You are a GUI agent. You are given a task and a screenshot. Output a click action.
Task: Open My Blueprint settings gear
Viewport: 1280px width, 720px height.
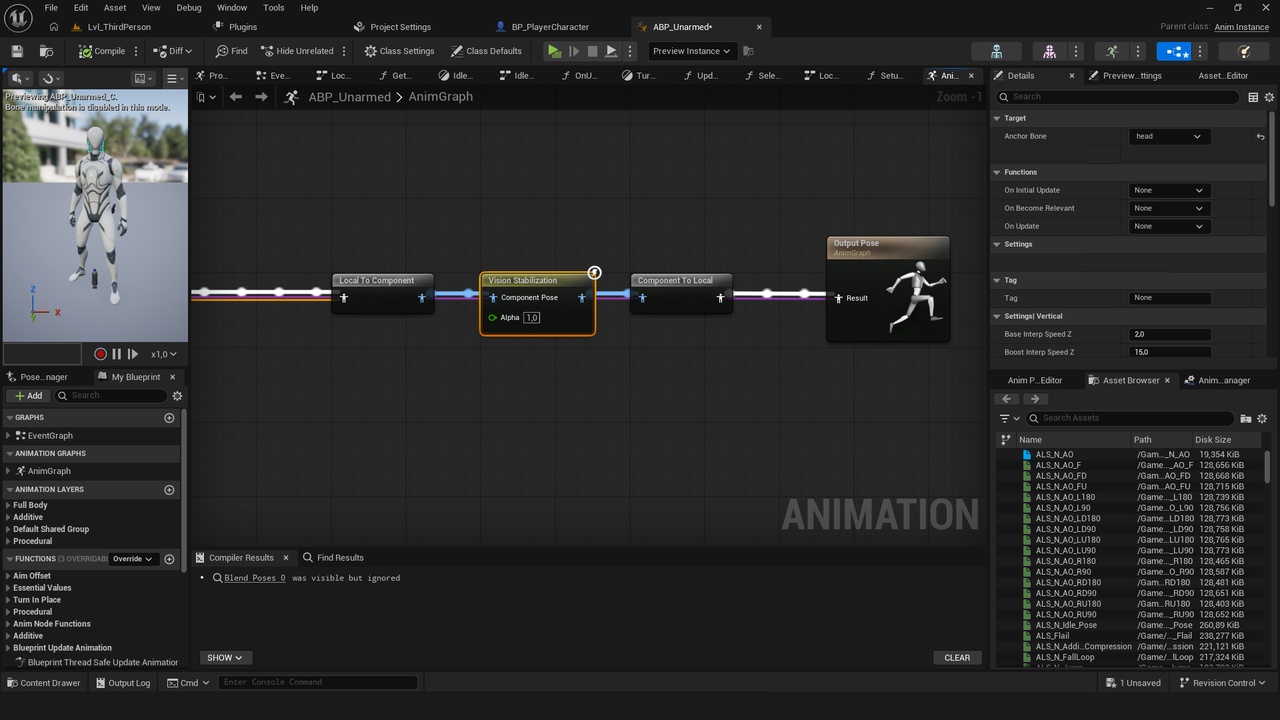(177, 396)
